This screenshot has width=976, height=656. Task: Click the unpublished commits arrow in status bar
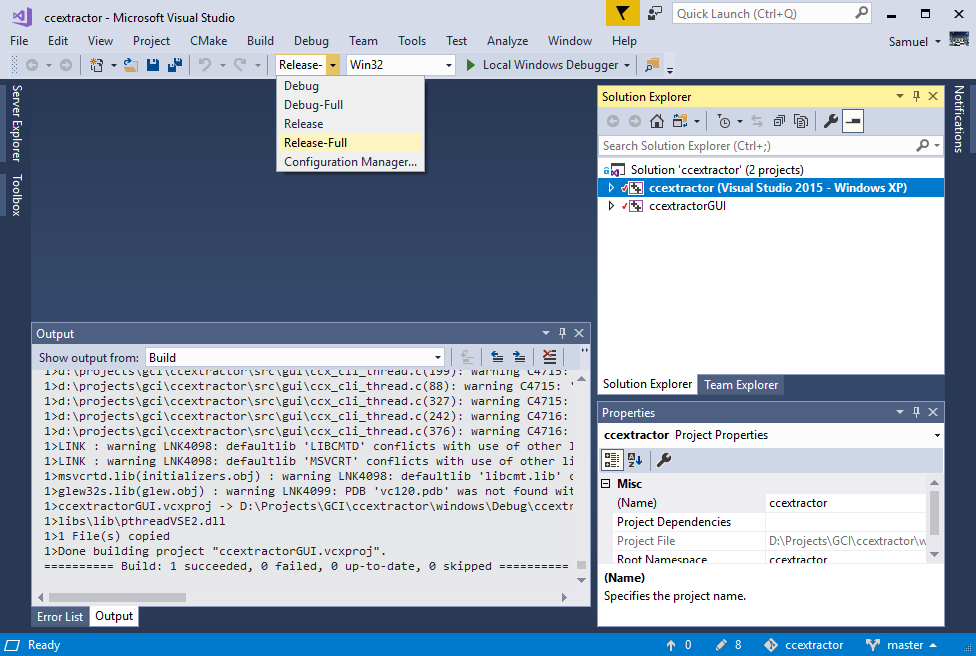[671, 645]
